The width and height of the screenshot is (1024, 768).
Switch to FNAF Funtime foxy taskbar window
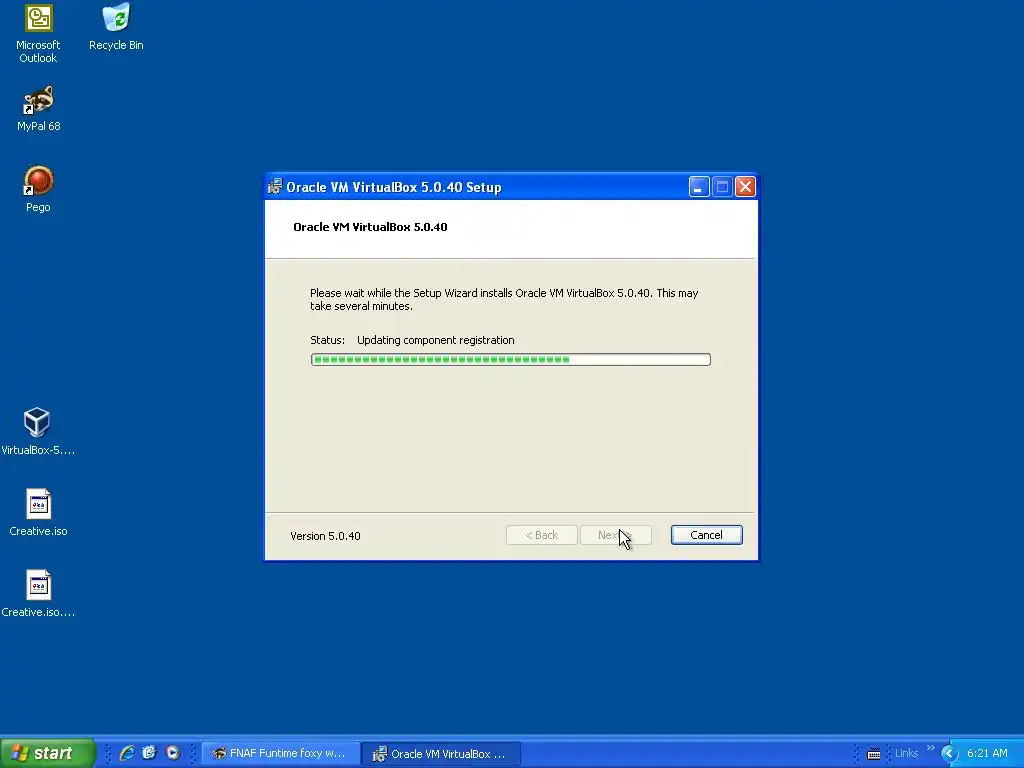[280, 753]
